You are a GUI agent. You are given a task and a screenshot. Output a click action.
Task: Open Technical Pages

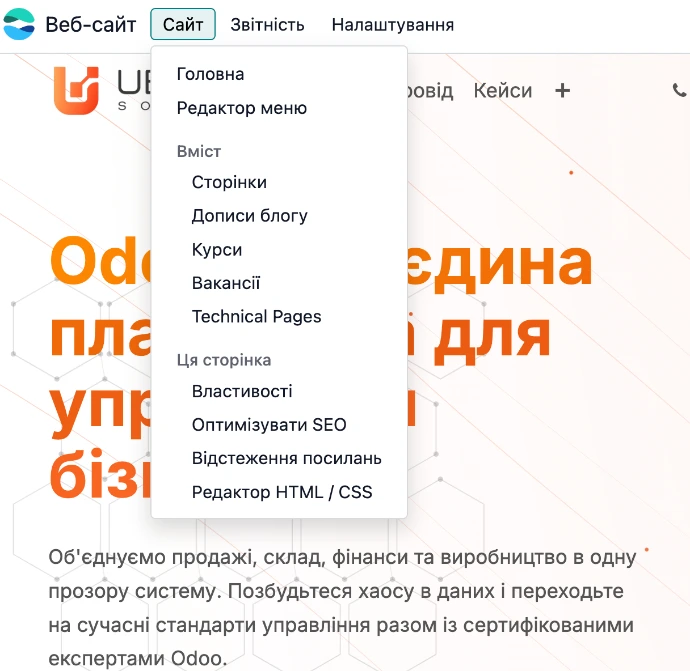[279, 316]
